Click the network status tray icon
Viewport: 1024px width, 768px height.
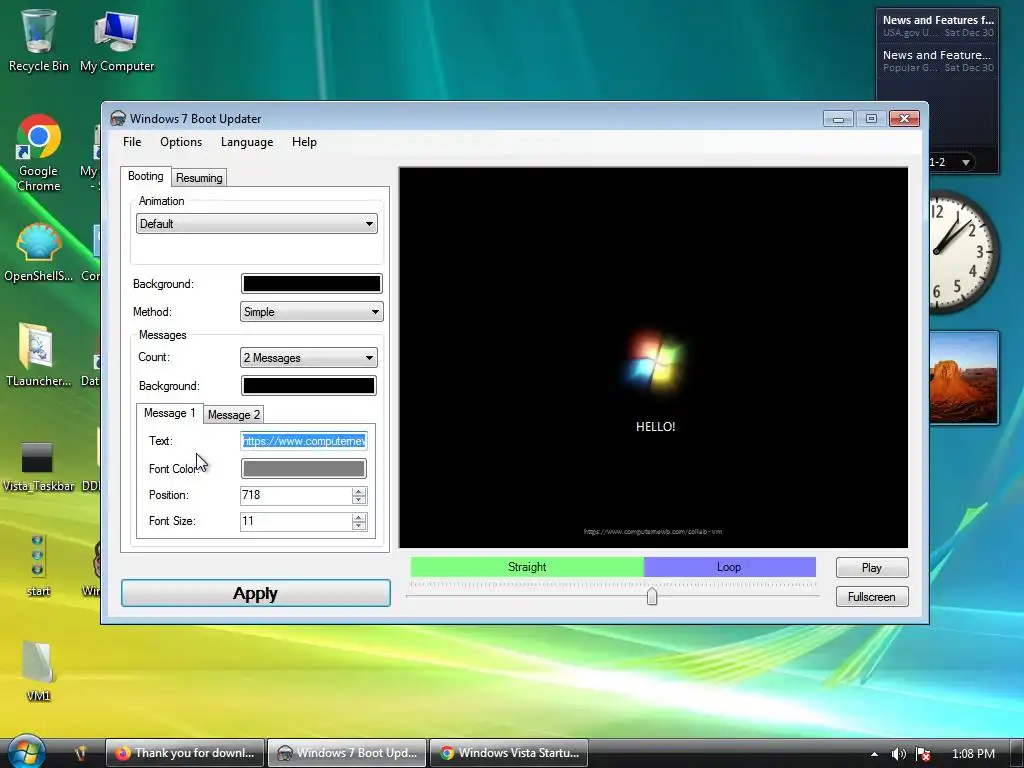(923, 754)
